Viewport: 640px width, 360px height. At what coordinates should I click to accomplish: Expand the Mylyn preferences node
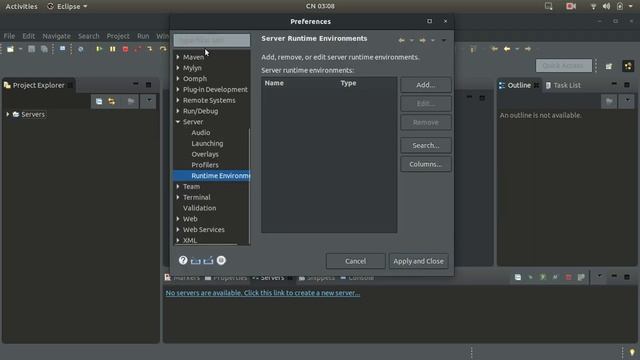pos(178,68)
